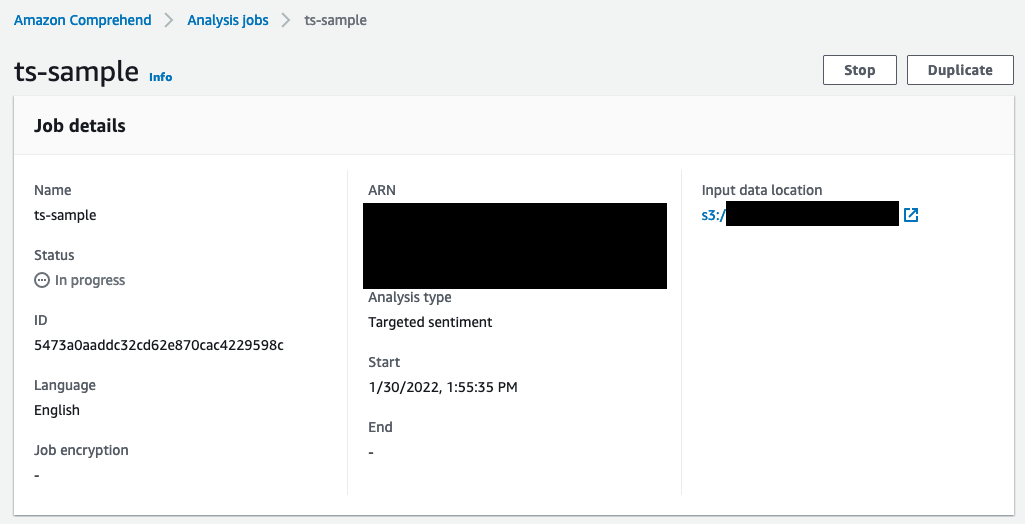
Task: Navigate to Analysis jobs breadcrumb
Action: pos(228,20)
